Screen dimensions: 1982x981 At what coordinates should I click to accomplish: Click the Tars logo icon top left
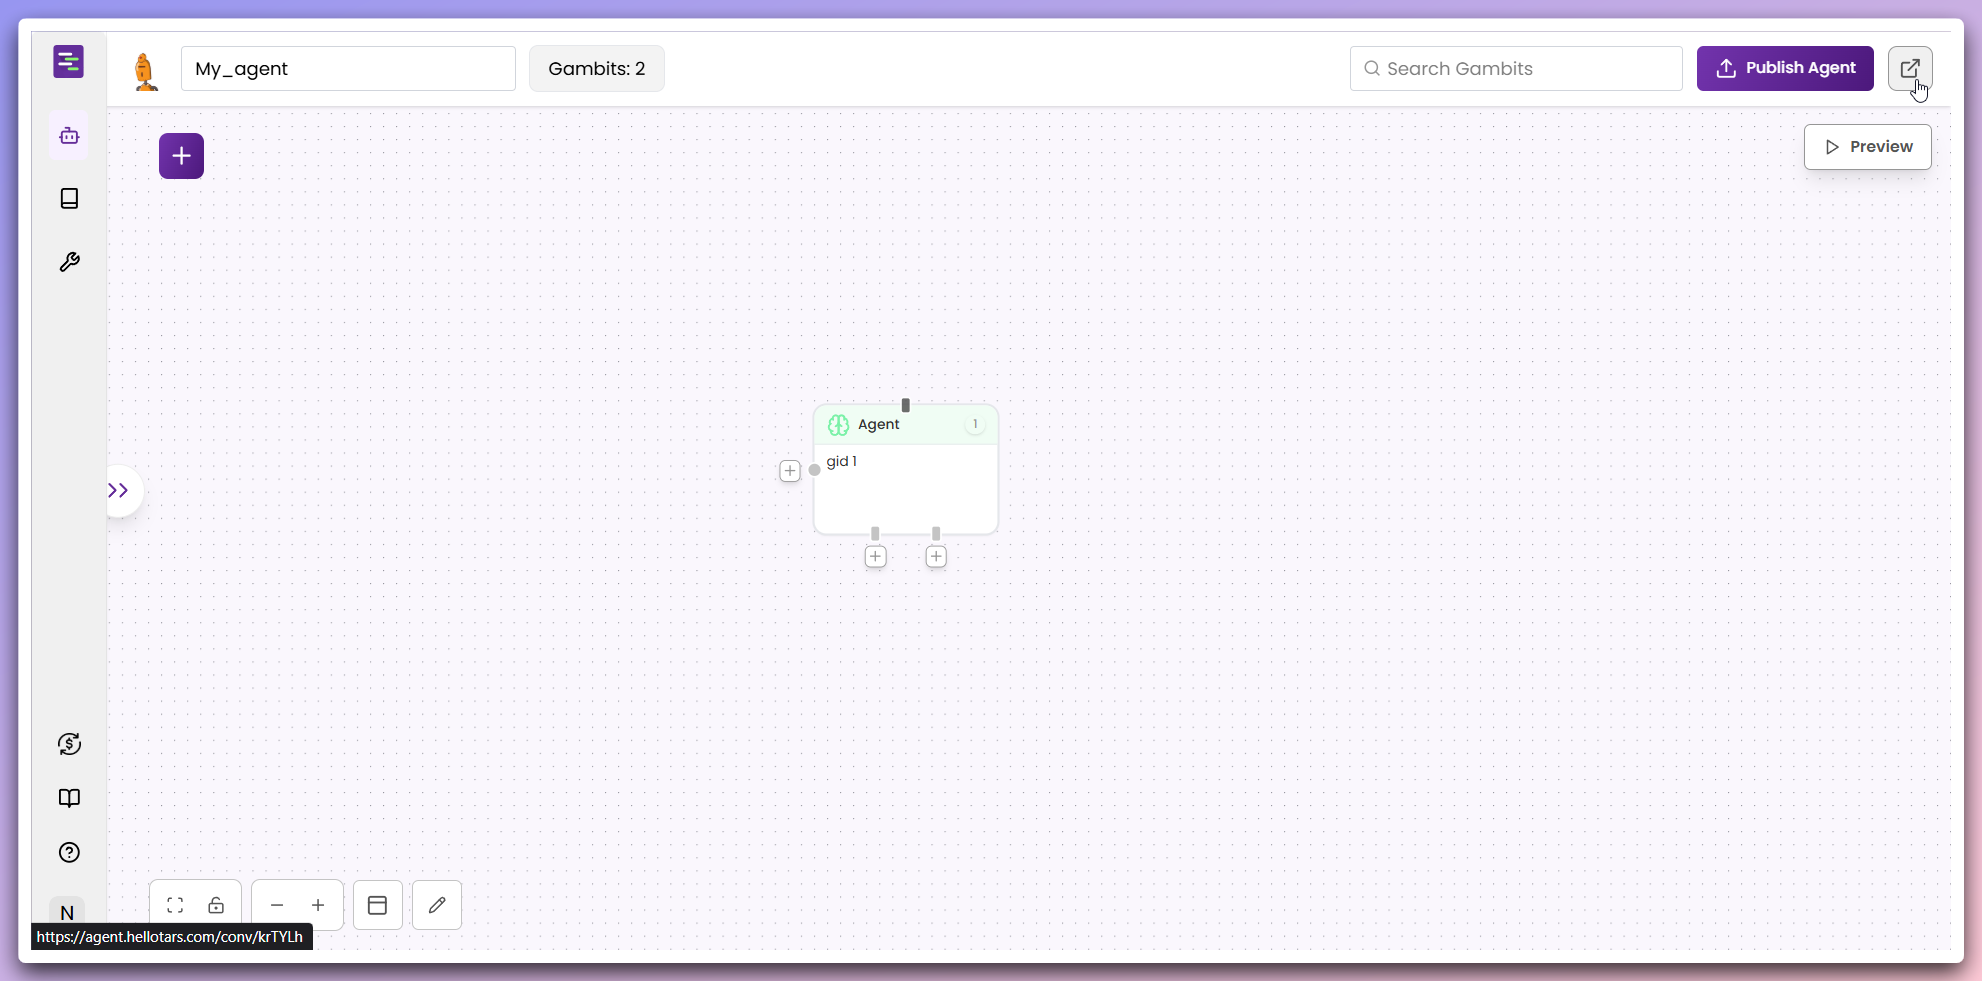pyautogui.click(x=67, y=61)
